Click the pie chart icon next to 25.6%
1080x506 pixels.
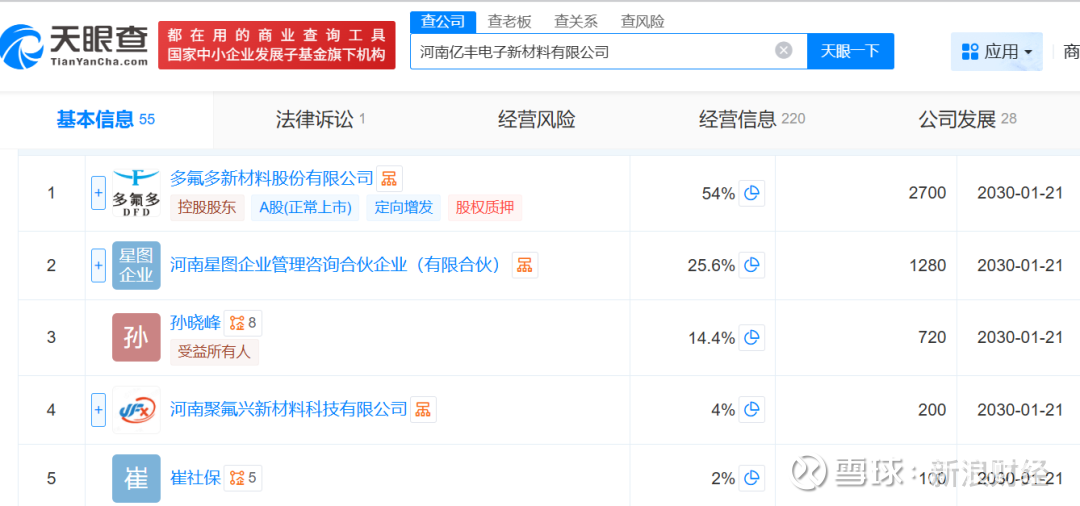752,265
